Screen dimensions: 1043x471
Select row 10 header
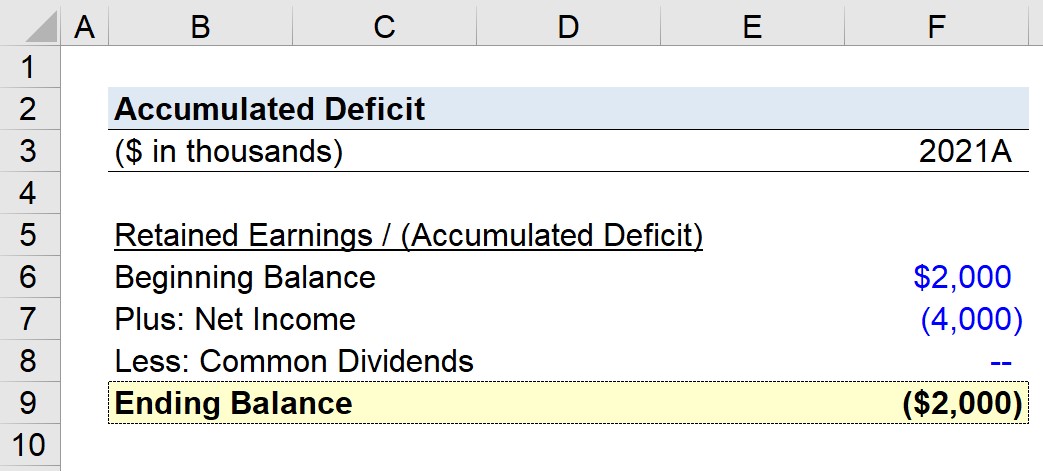(x=30, y=444)
